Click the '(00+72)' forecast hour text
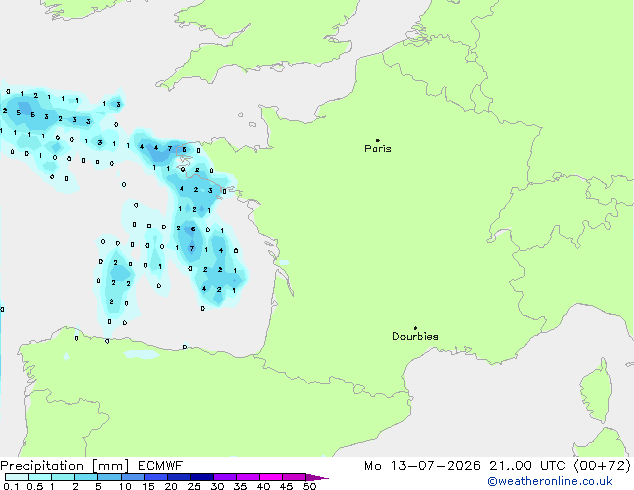Viewport: 634px width, 490px height. click(602, 466)
